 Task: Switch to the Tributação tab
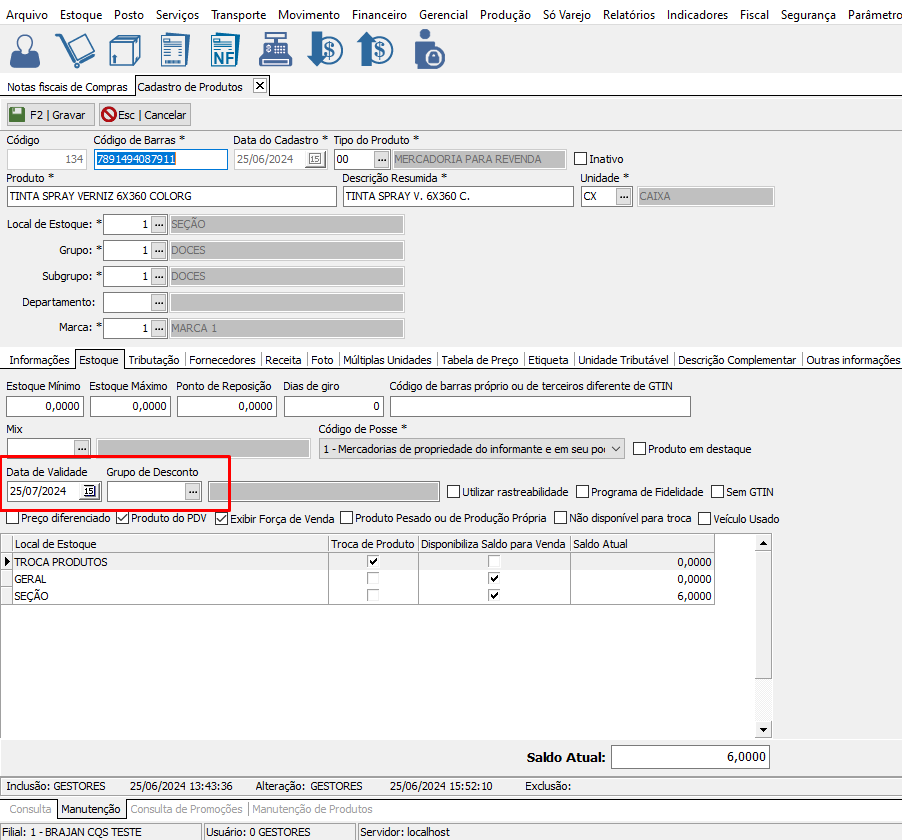click(x=154, y=360)
